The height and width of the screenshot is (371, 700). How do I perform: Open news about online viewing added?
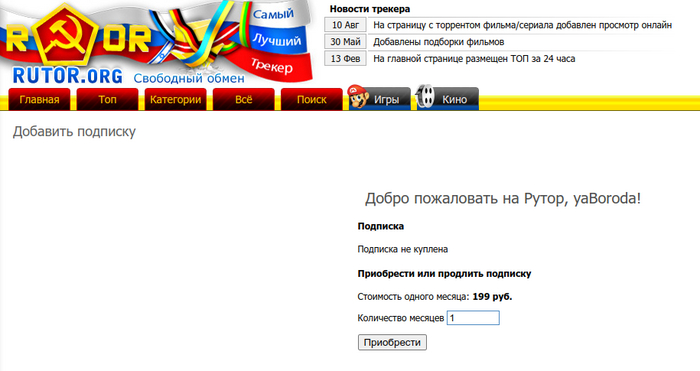click(522, 25)
